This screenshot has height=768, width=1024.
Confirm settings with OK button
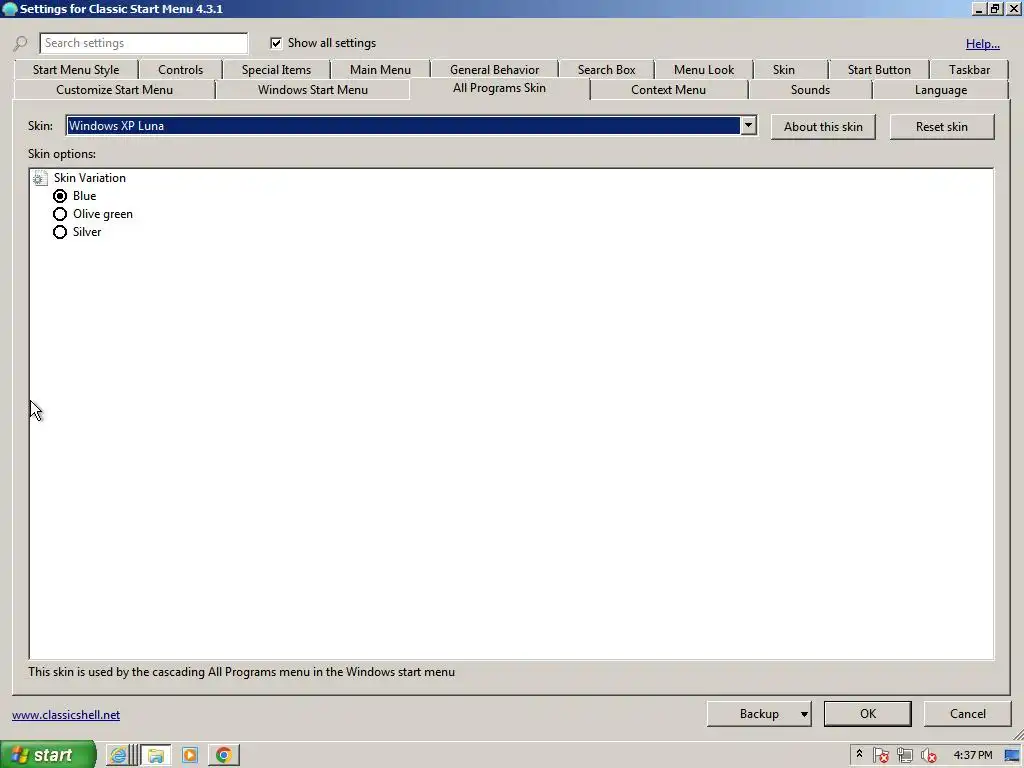(x=867, y=714)
